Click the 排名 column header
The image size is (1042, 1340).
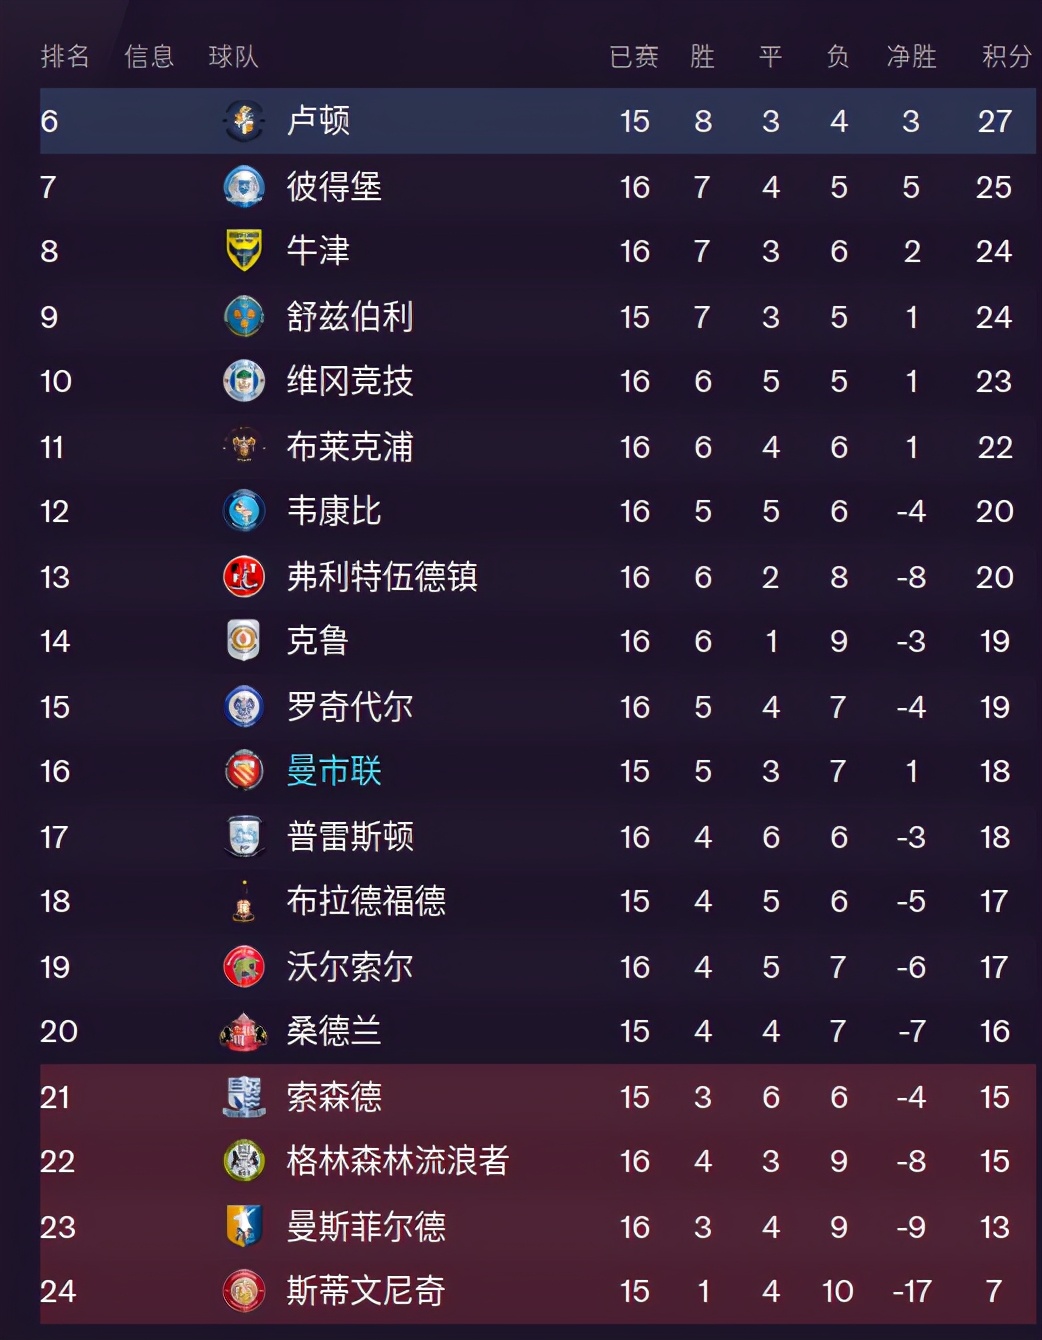tap(65, 57)
